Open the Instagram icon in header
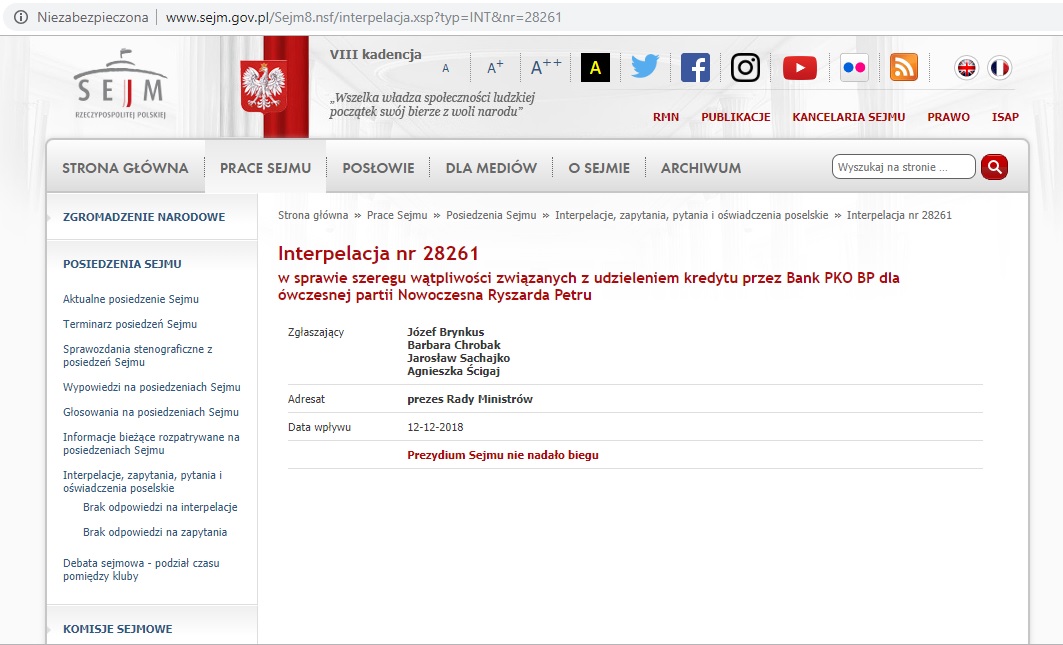The image size is (1063, 645). point(745,67)
